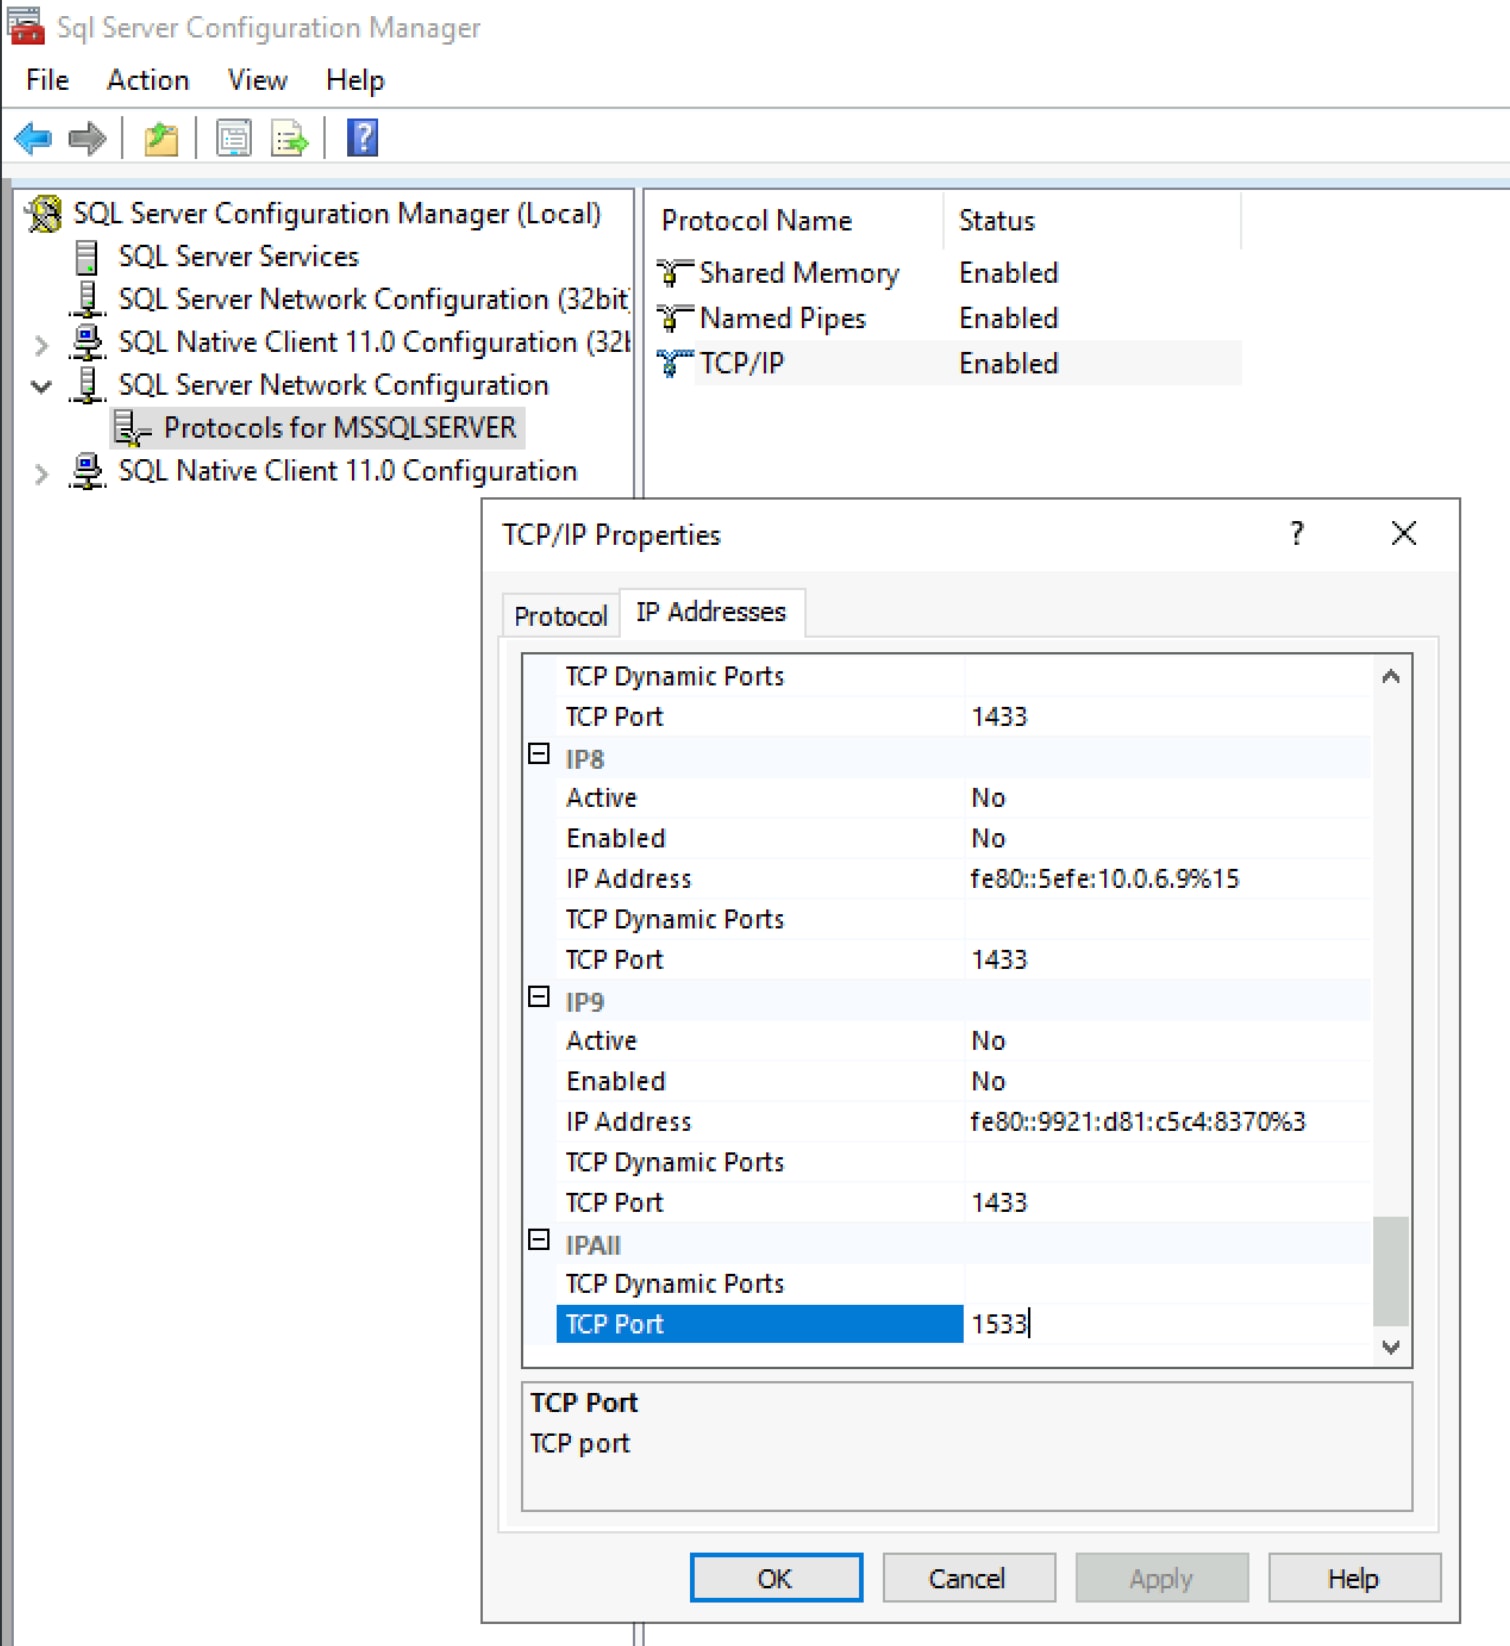This screenshot has width=1510, height=1646.
Task: Click the IPAll TCP Port value field 1533
Action: point(1166,1324)
